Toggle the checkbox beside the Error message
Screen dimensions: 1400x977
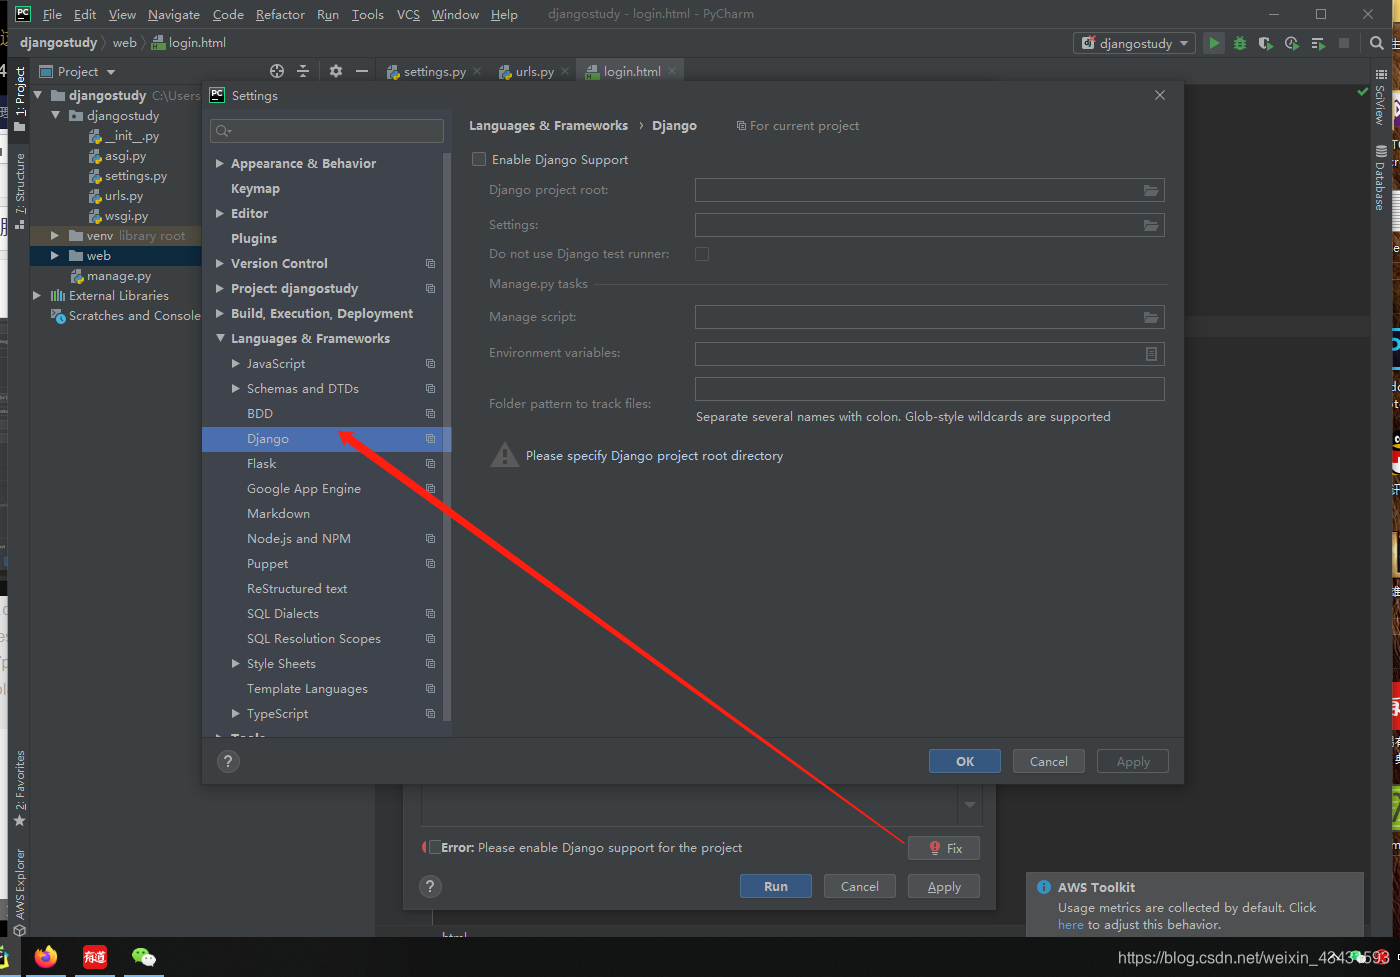click(434, 847)
